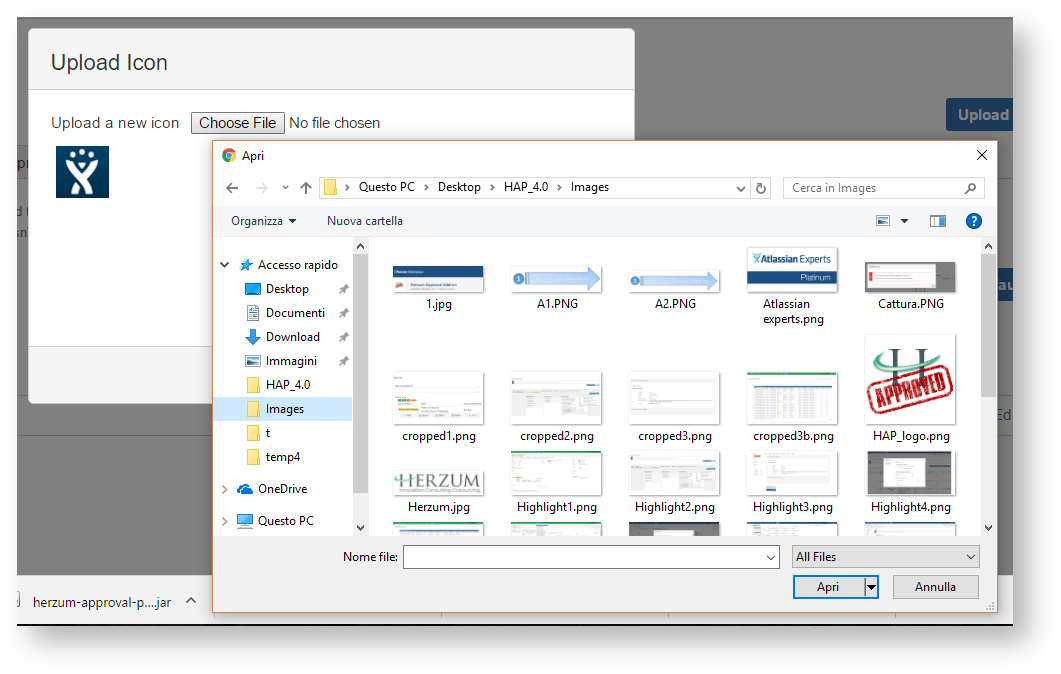Click the Annulla button
The image size is (1061, 674).
(x=935, y=587)
